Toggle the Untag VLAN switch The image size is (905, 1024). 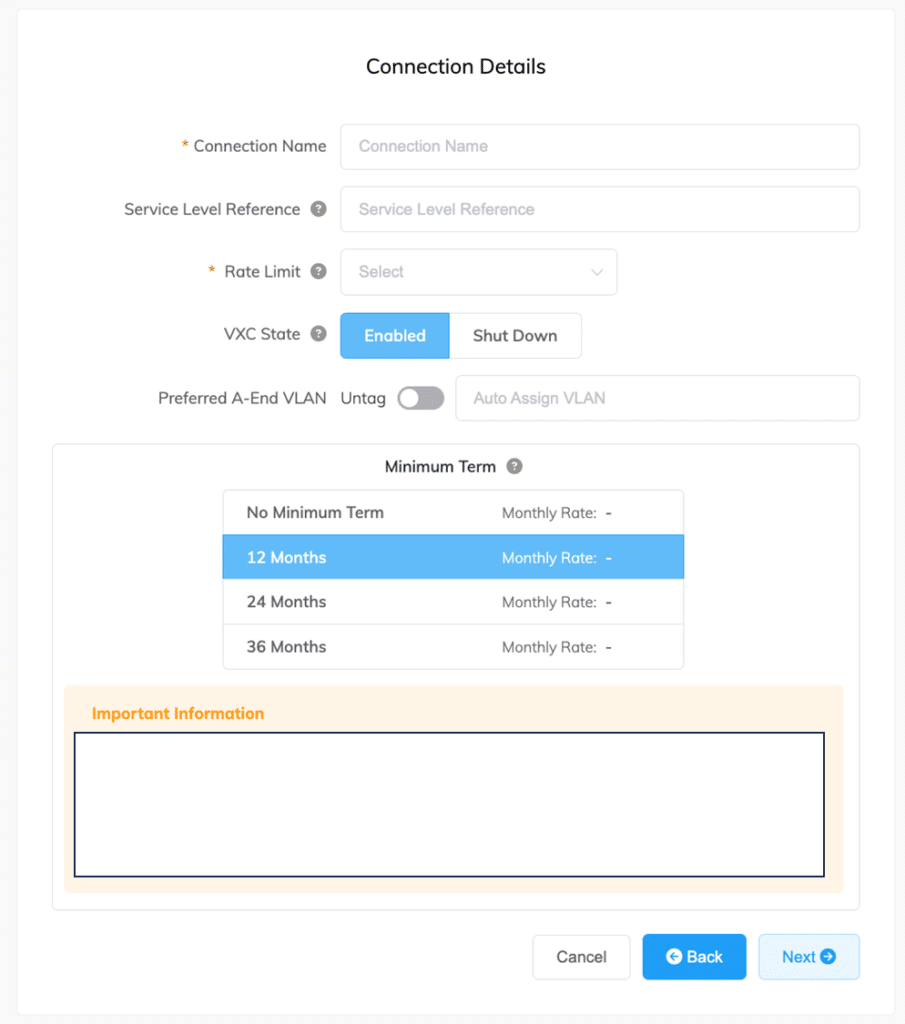point(420,398)
